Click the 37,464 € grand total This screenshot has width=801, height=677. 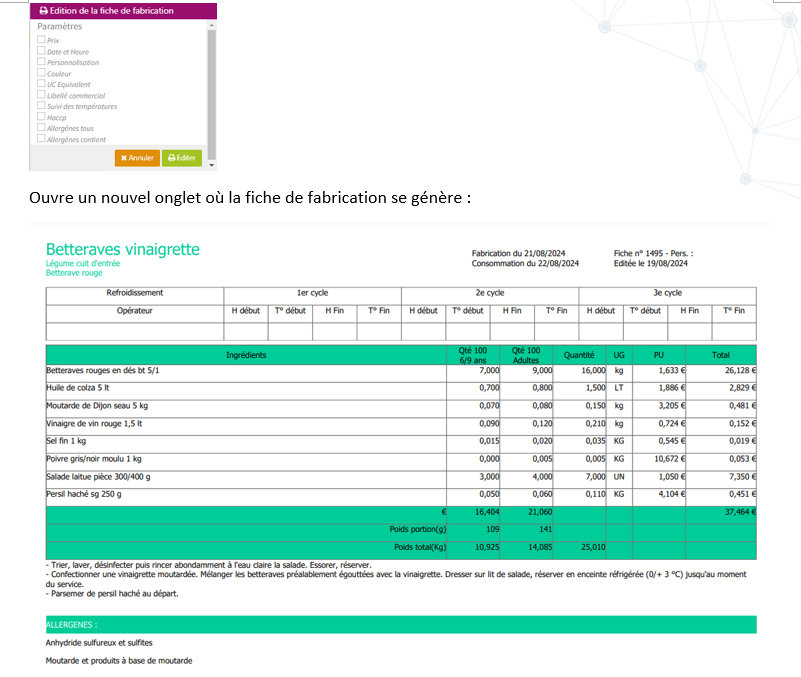click(x=740, y=512)
